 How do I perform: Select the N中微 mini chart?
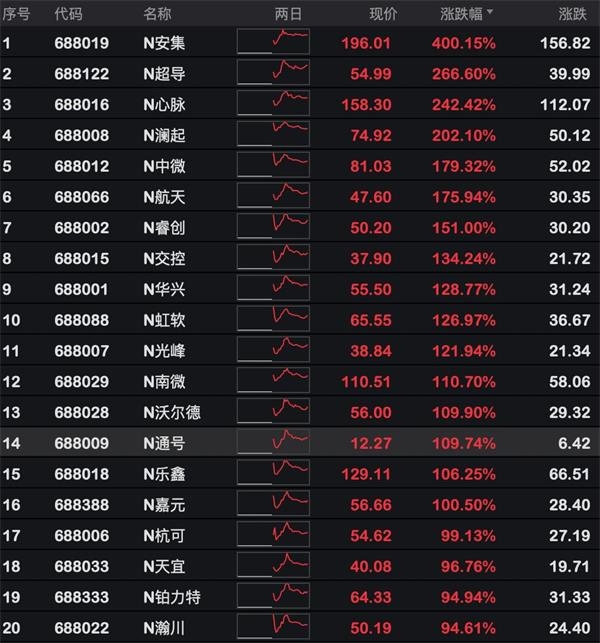pos(273,164)
